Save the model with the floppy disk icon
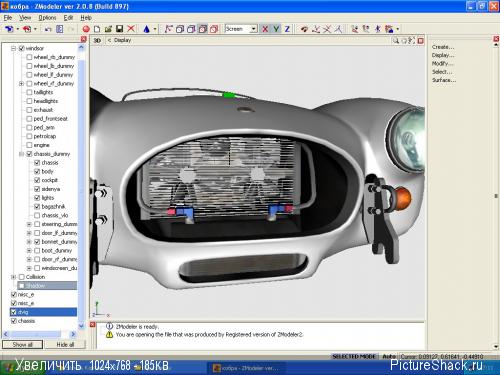 [x=119, y=29]
